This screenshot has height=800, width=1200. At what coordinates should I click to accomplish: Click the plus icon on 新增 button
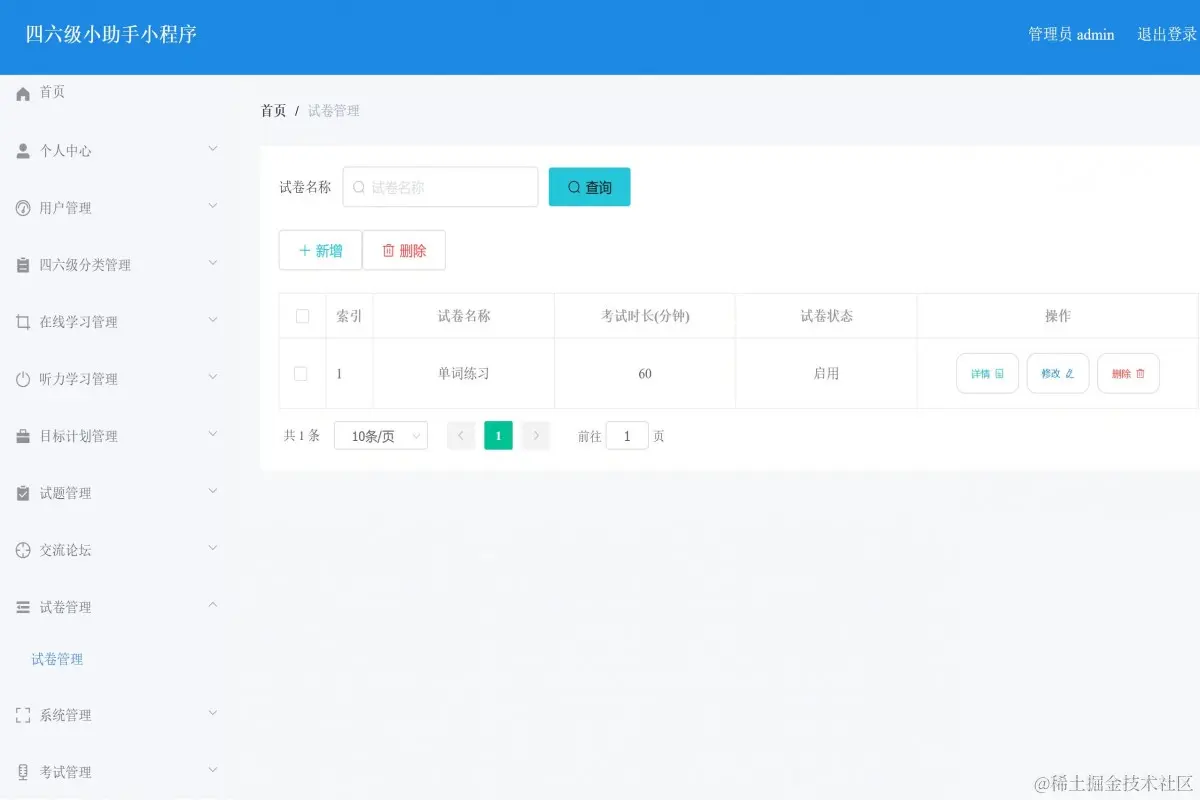click(x=305, y=251)
